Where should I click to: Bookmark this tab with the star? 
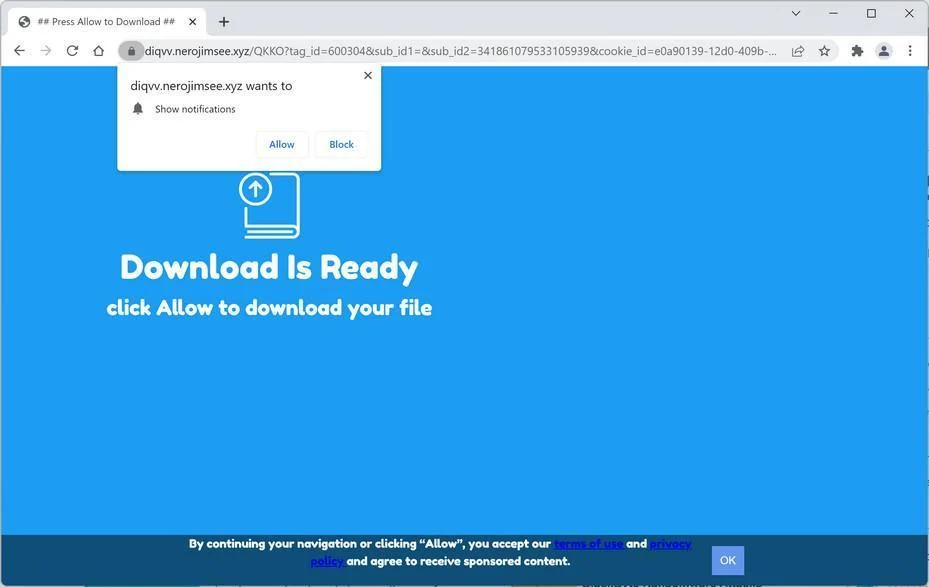824,51
